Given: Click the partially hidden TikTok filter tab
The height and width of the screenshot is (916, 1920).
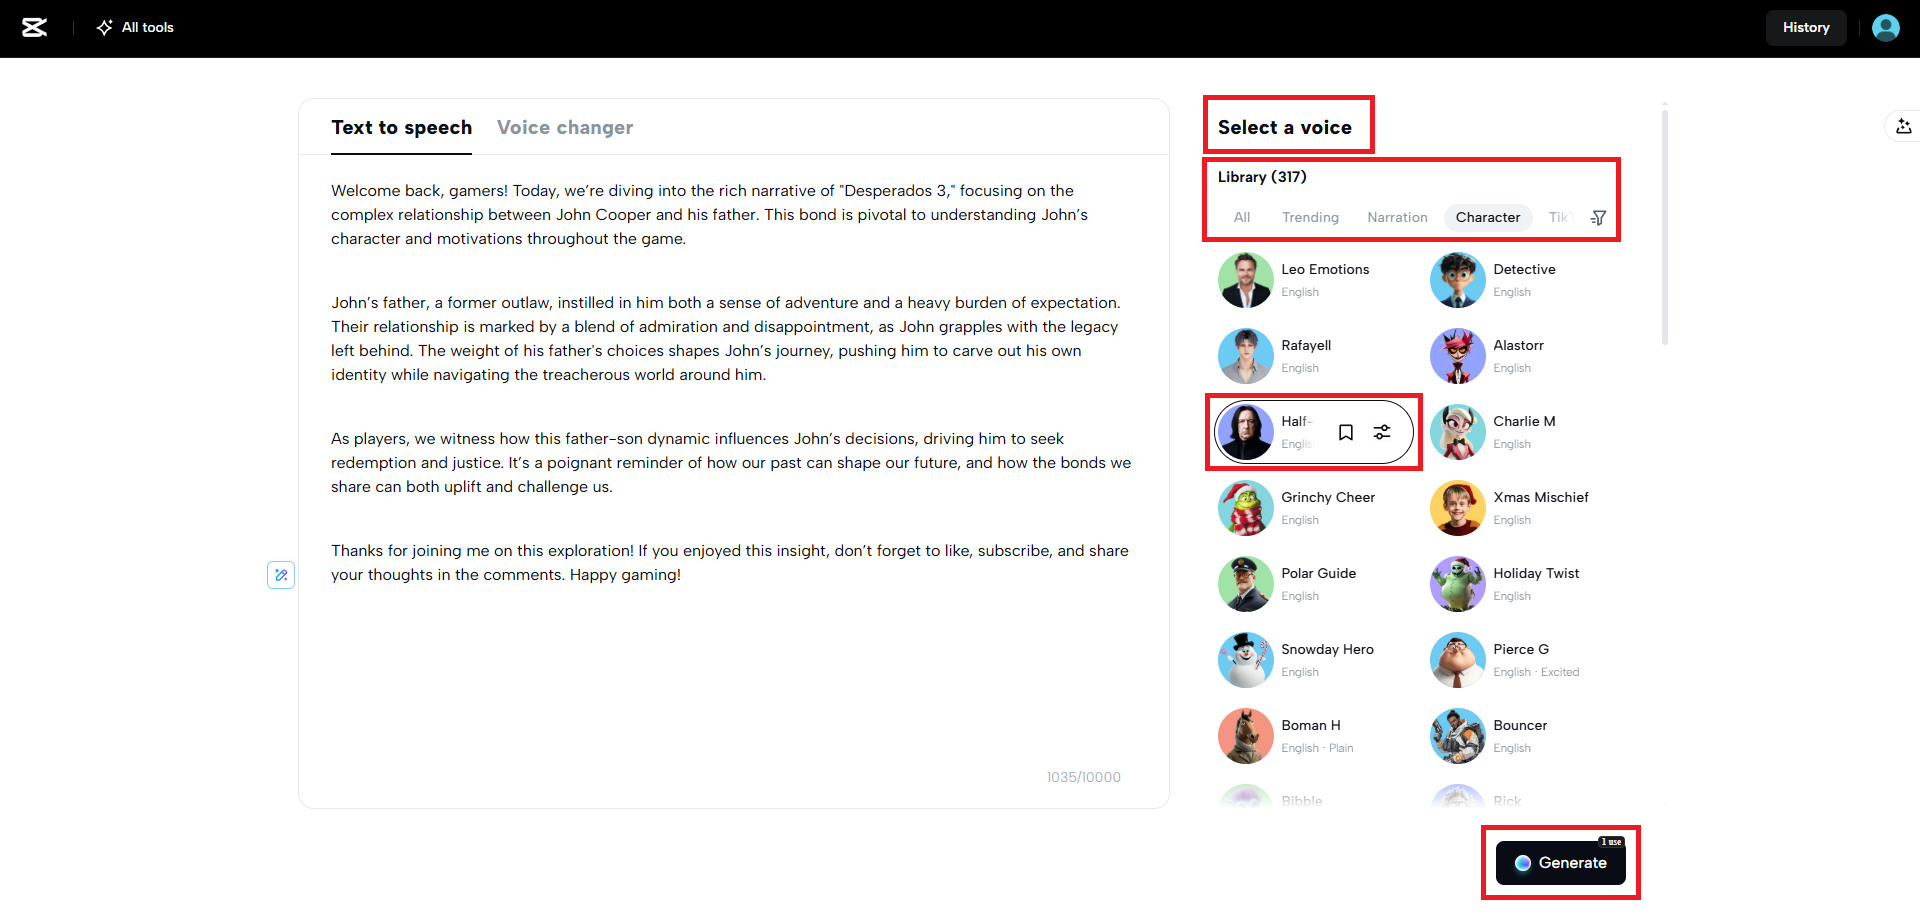Looking at the screenshot, I should (x=1561, y=217).
